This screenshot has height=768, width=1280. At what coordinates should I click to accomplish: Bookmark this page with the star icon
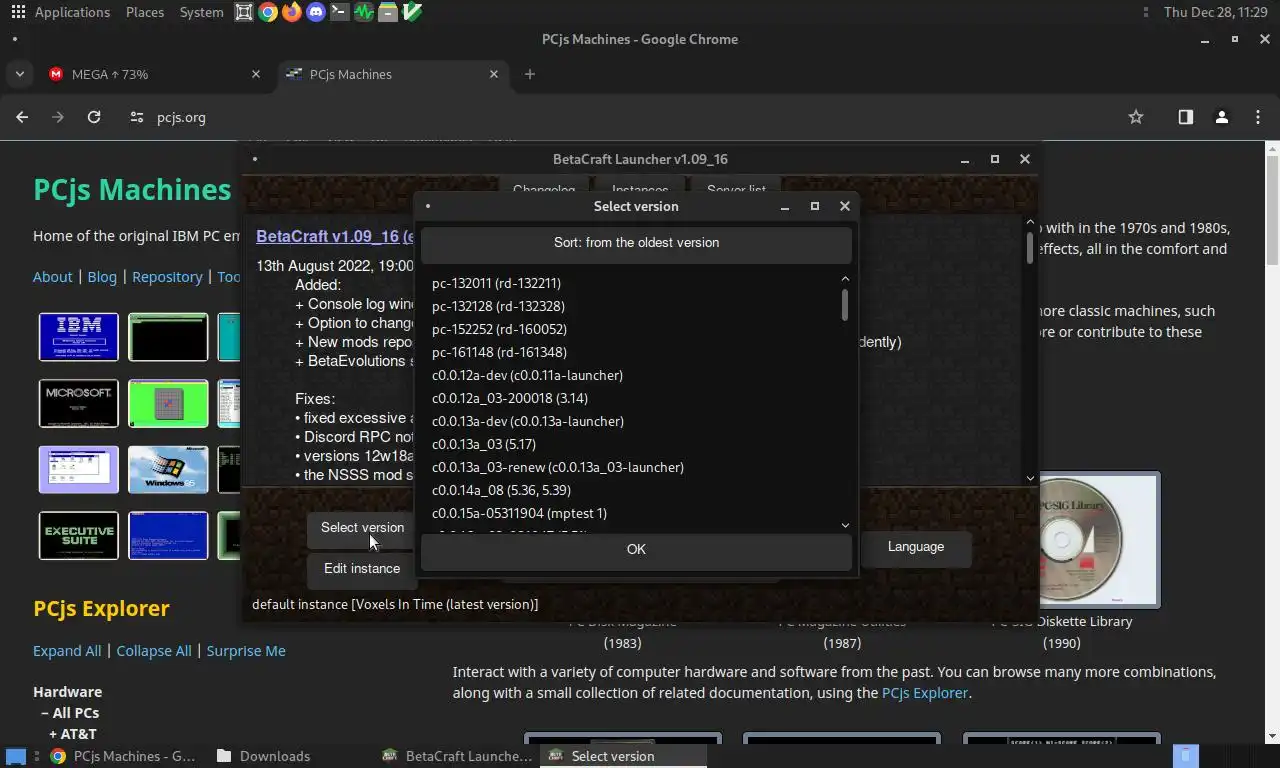click(x=1136, y=117)
